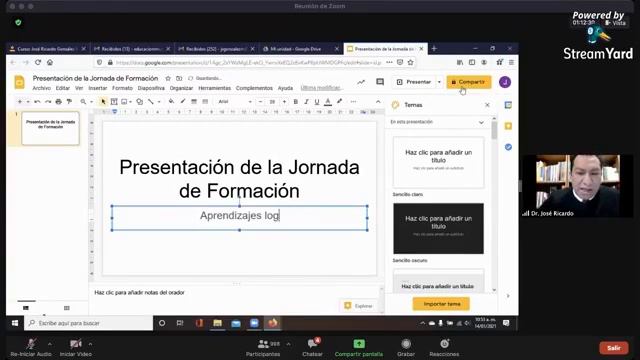The image size is (640, 360).
Task: Click the undo arrow in Slides toolbar
Action: 37,102
